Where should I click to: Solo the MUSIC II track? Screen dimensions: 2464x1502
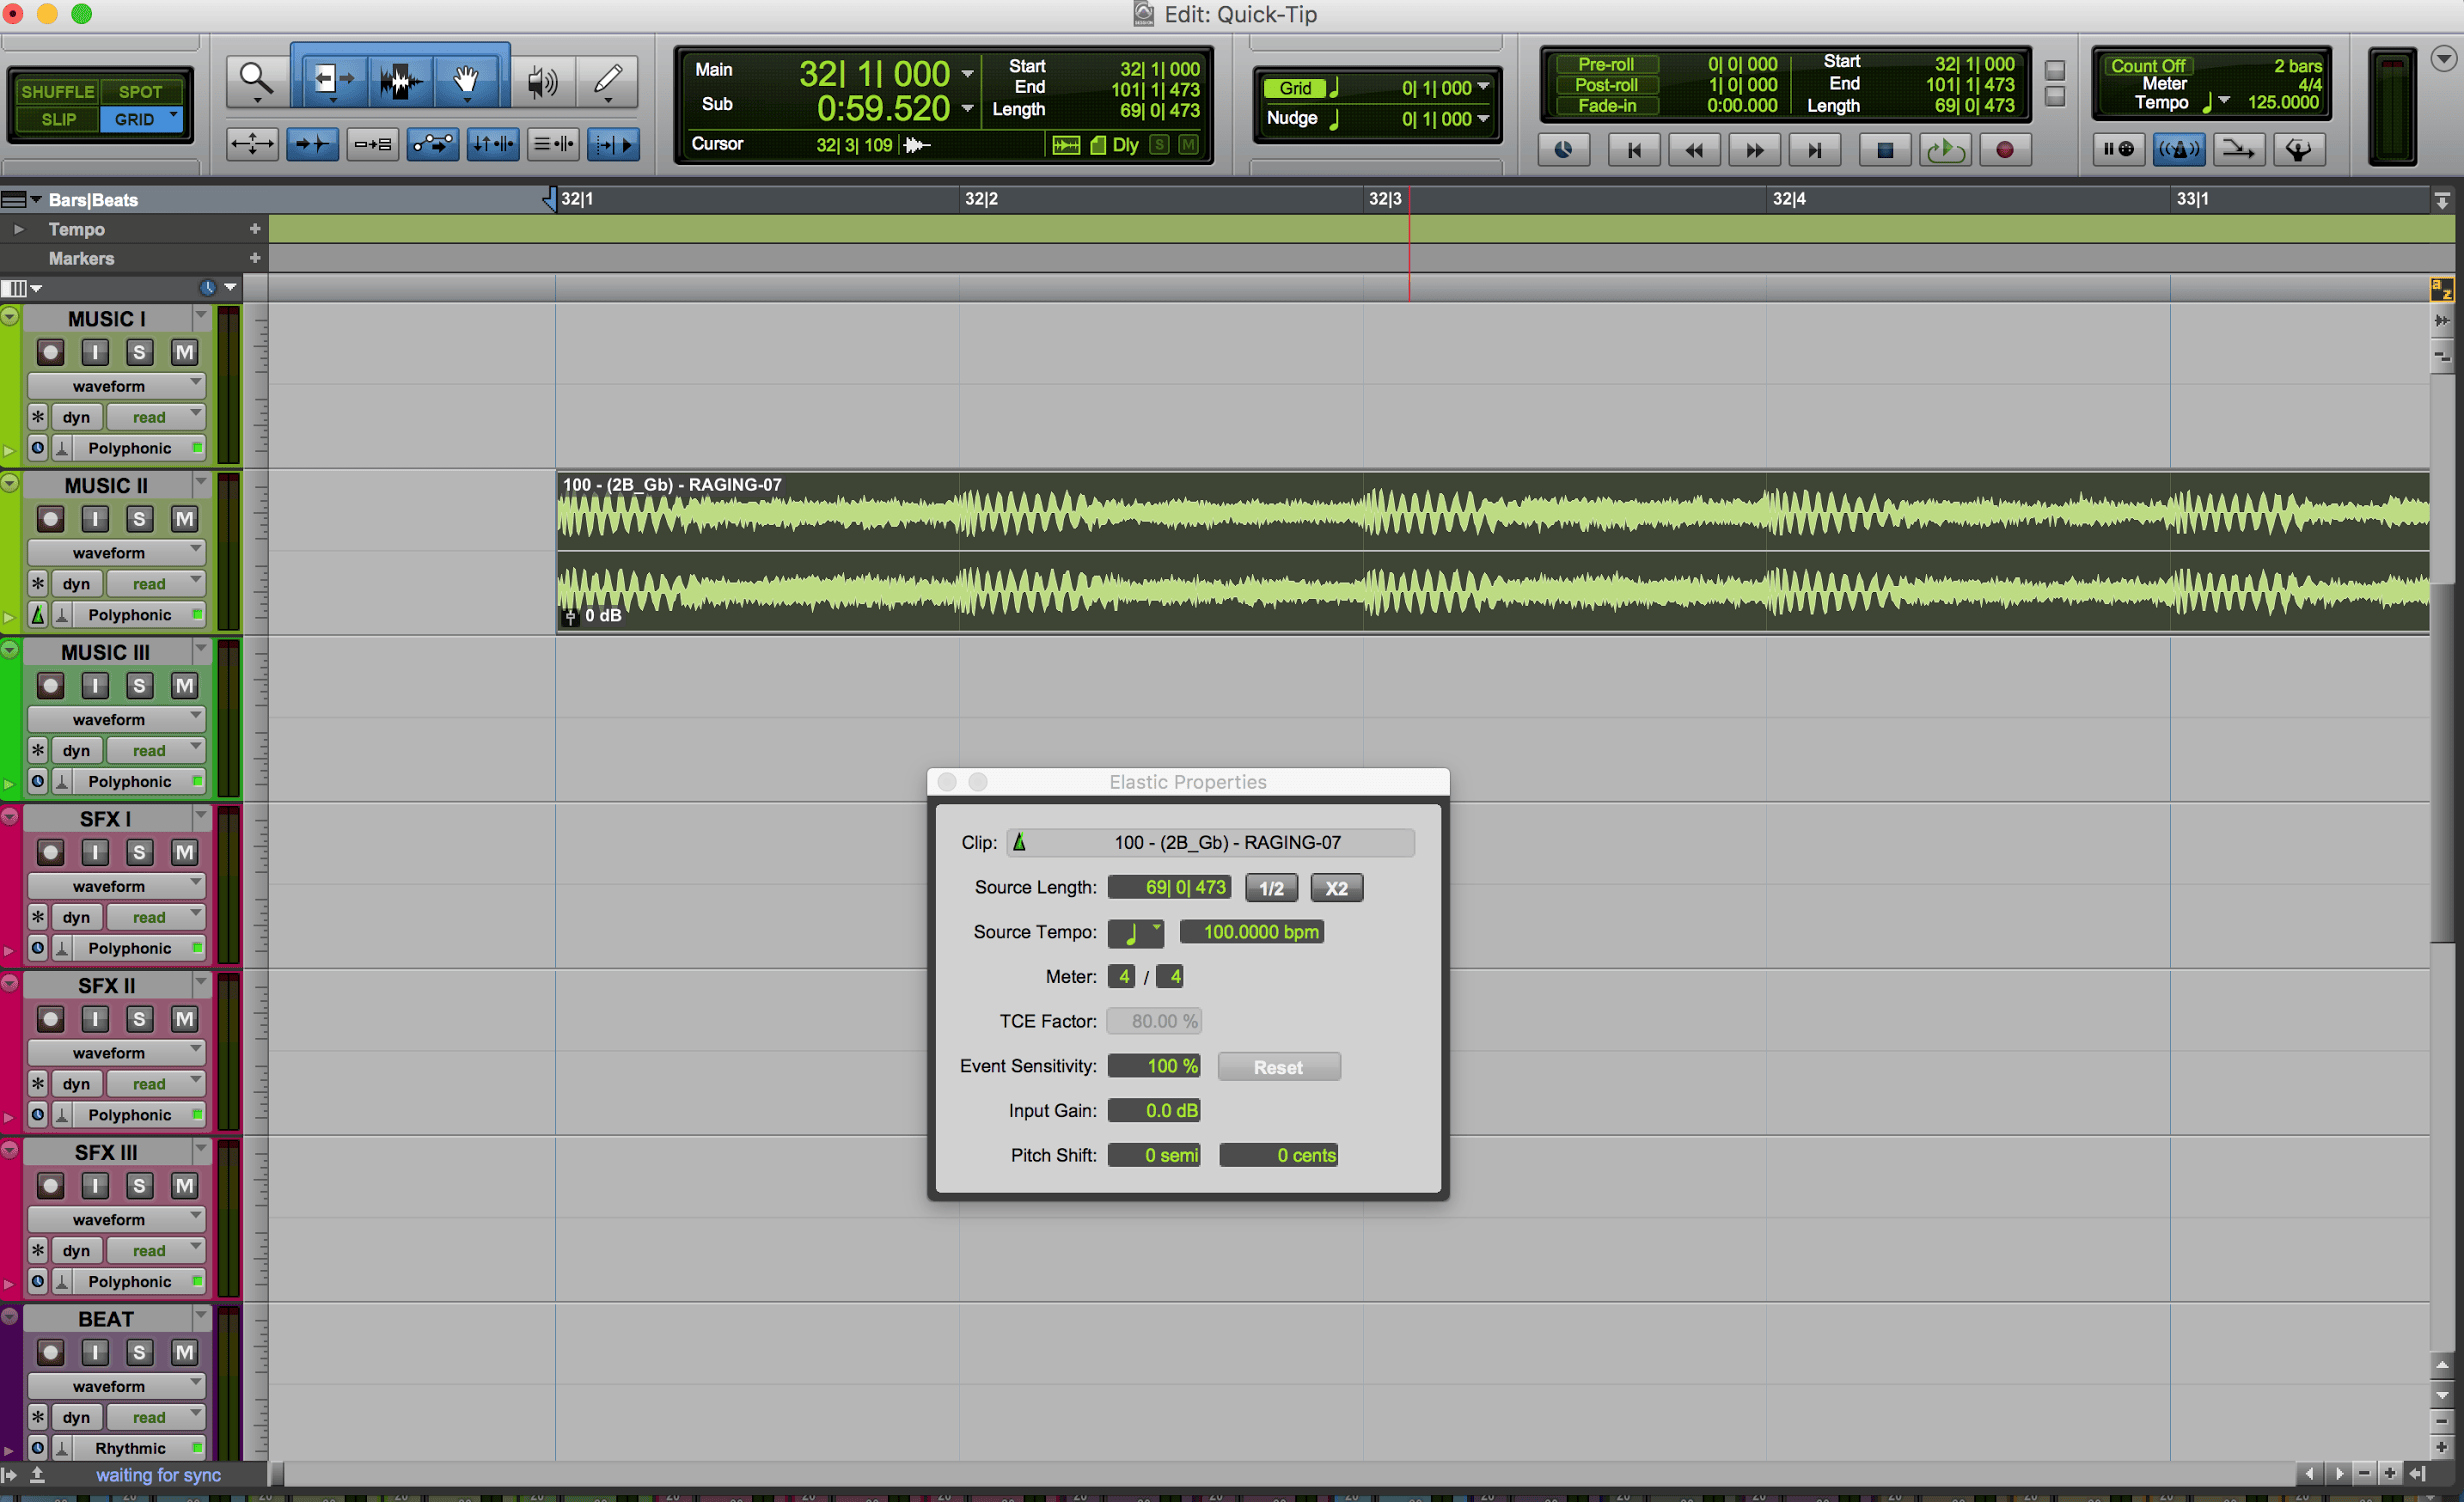coord(139,519)
